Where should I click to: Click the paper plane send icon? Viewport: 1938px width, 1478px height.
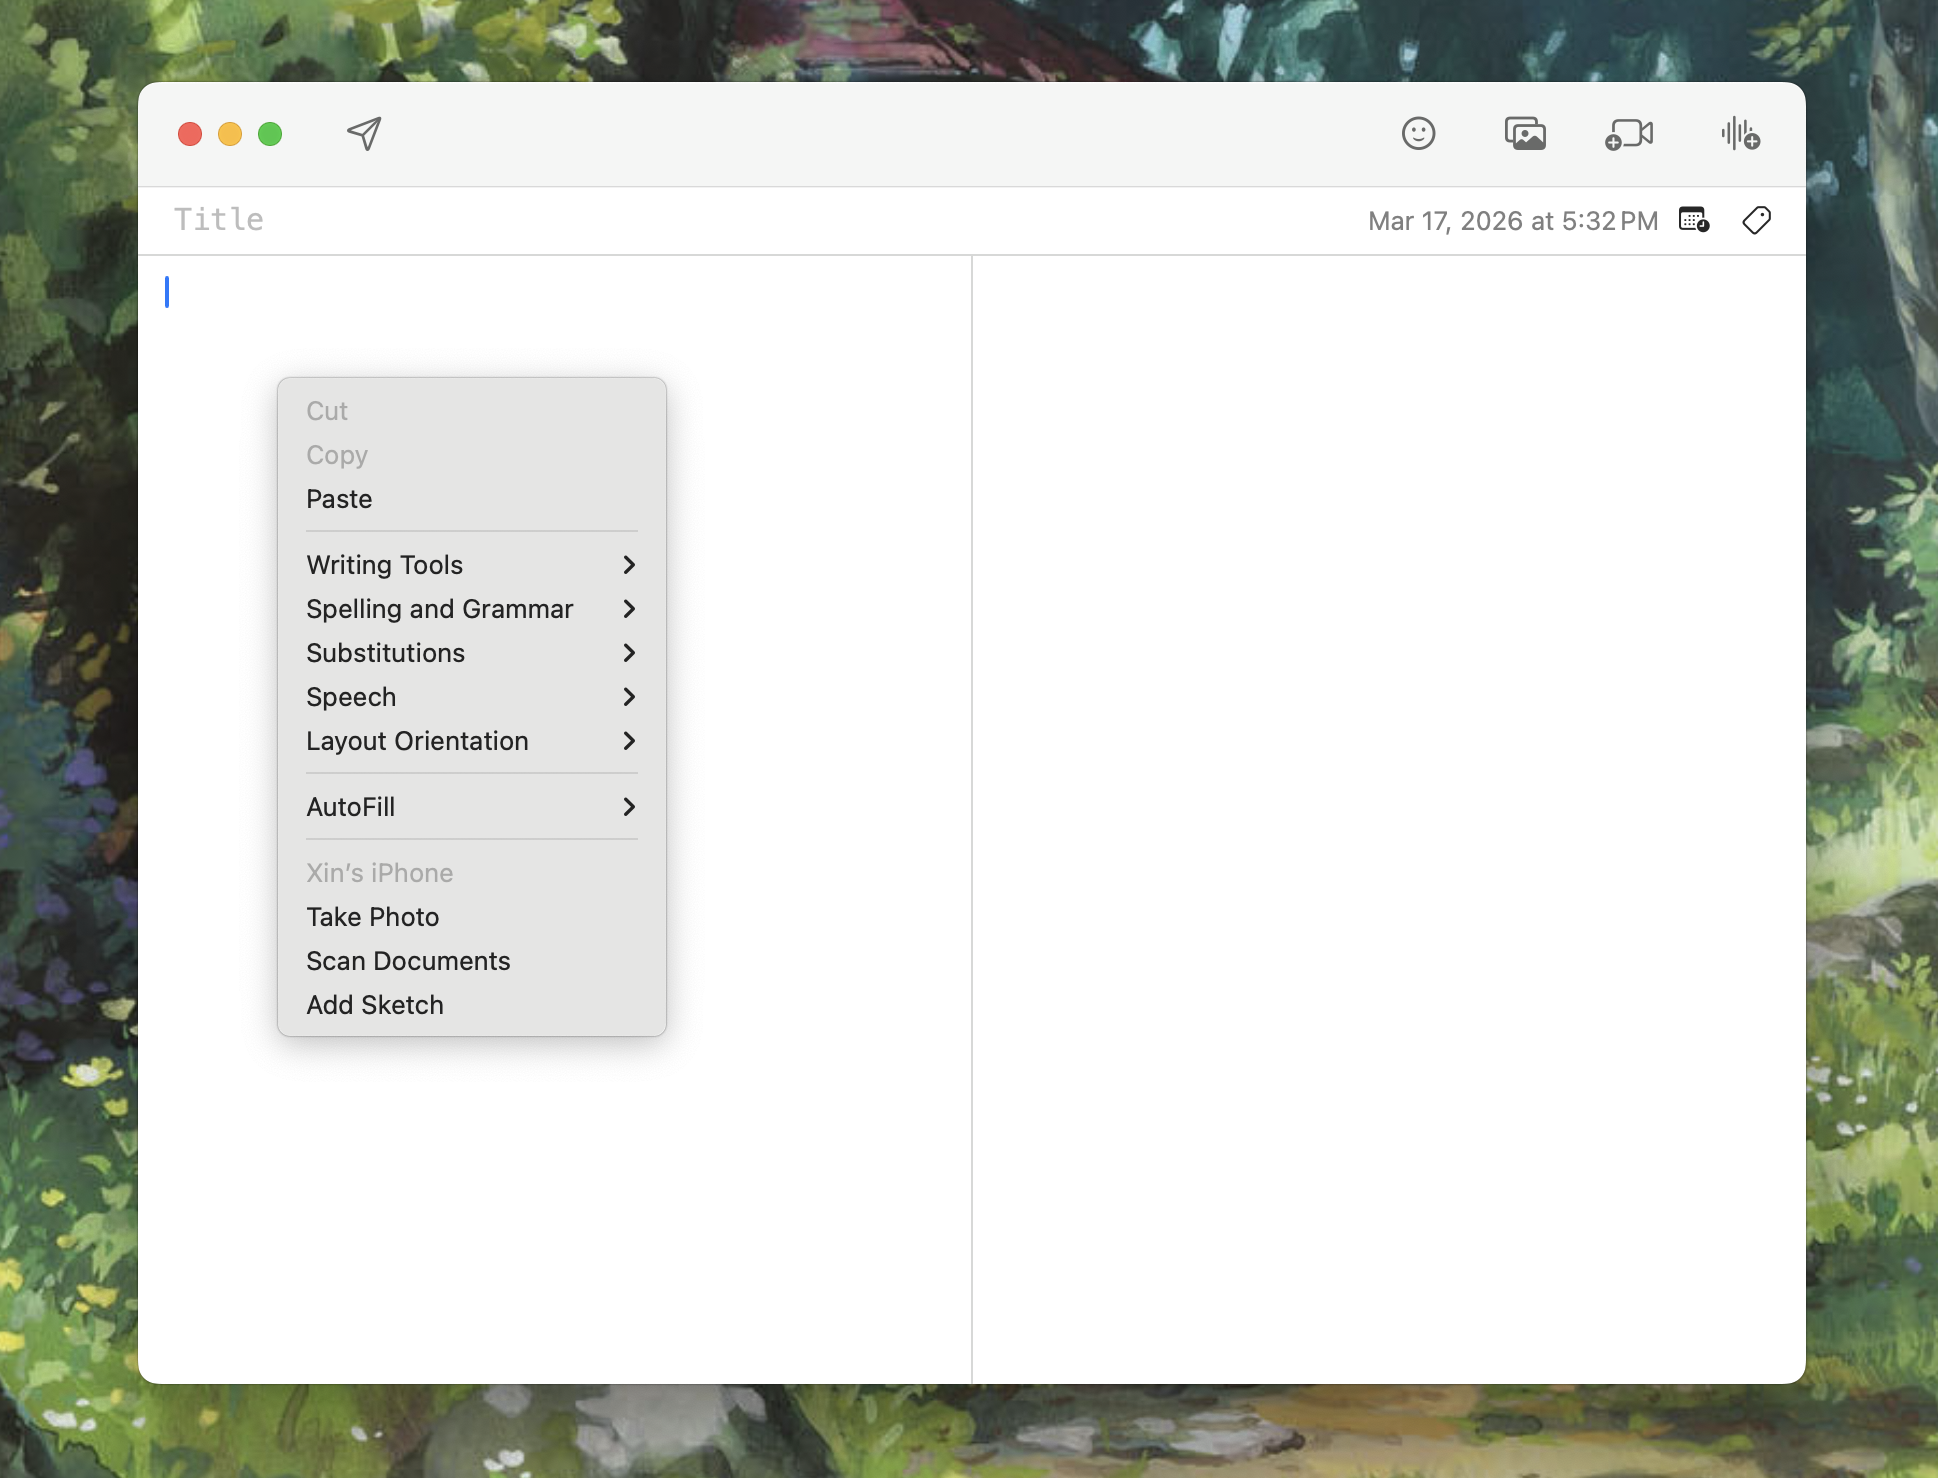point(364,133)
